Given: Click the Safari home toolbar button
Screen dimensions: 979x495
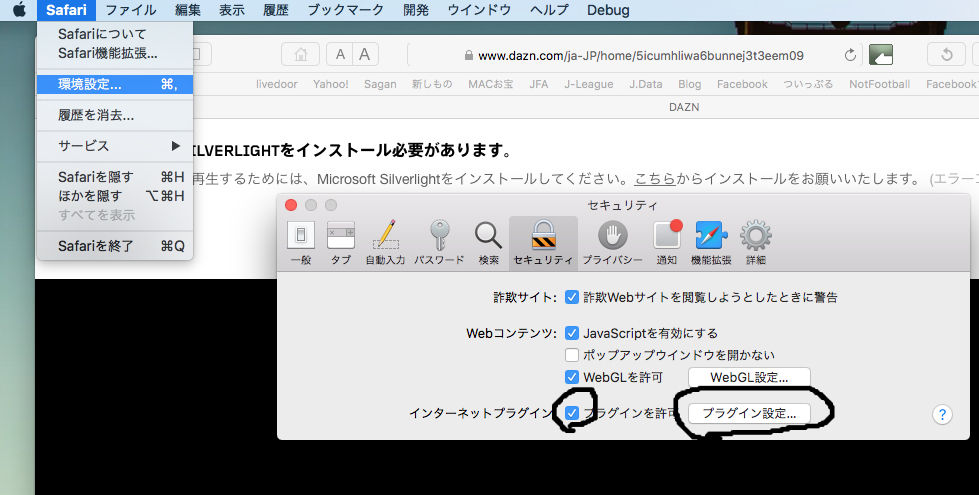Looking at the screenshot, I should pos(300,54).
